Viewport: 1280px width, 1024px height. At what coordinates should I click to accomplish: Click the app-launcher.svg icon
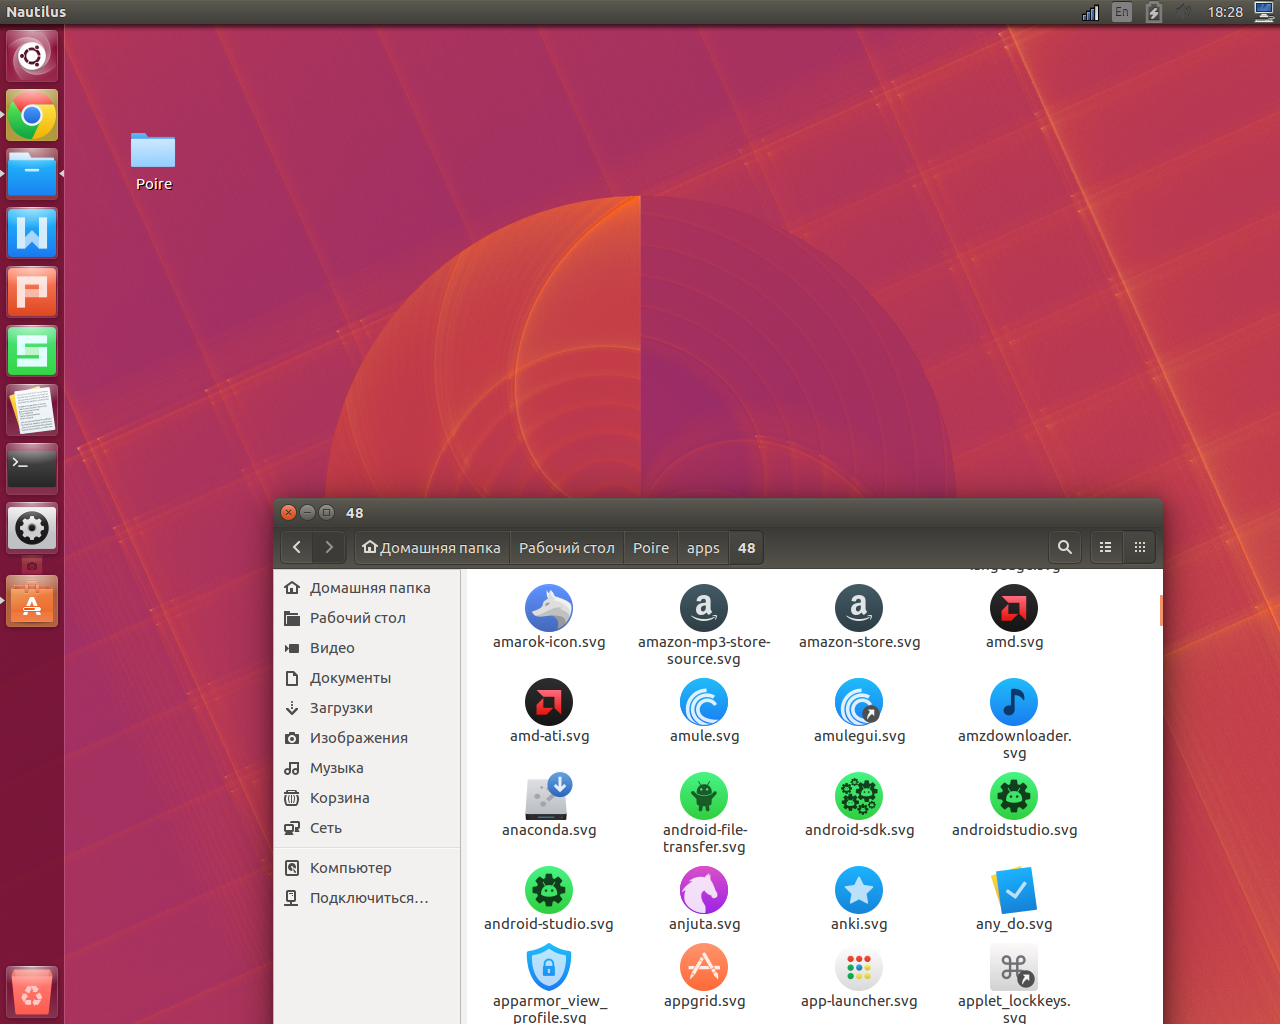point(859,967)
